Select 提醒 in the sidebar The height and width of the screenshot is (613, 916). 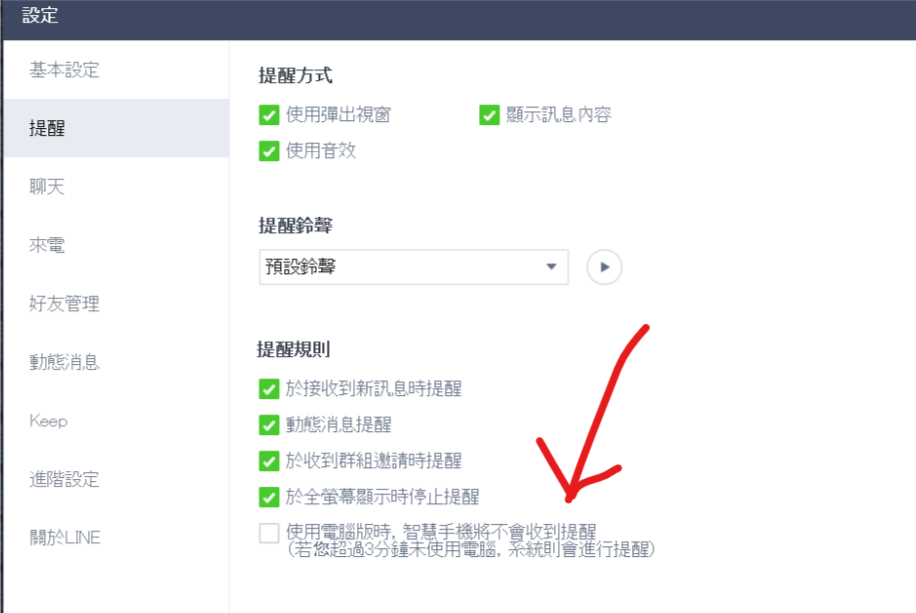[116, 128]
